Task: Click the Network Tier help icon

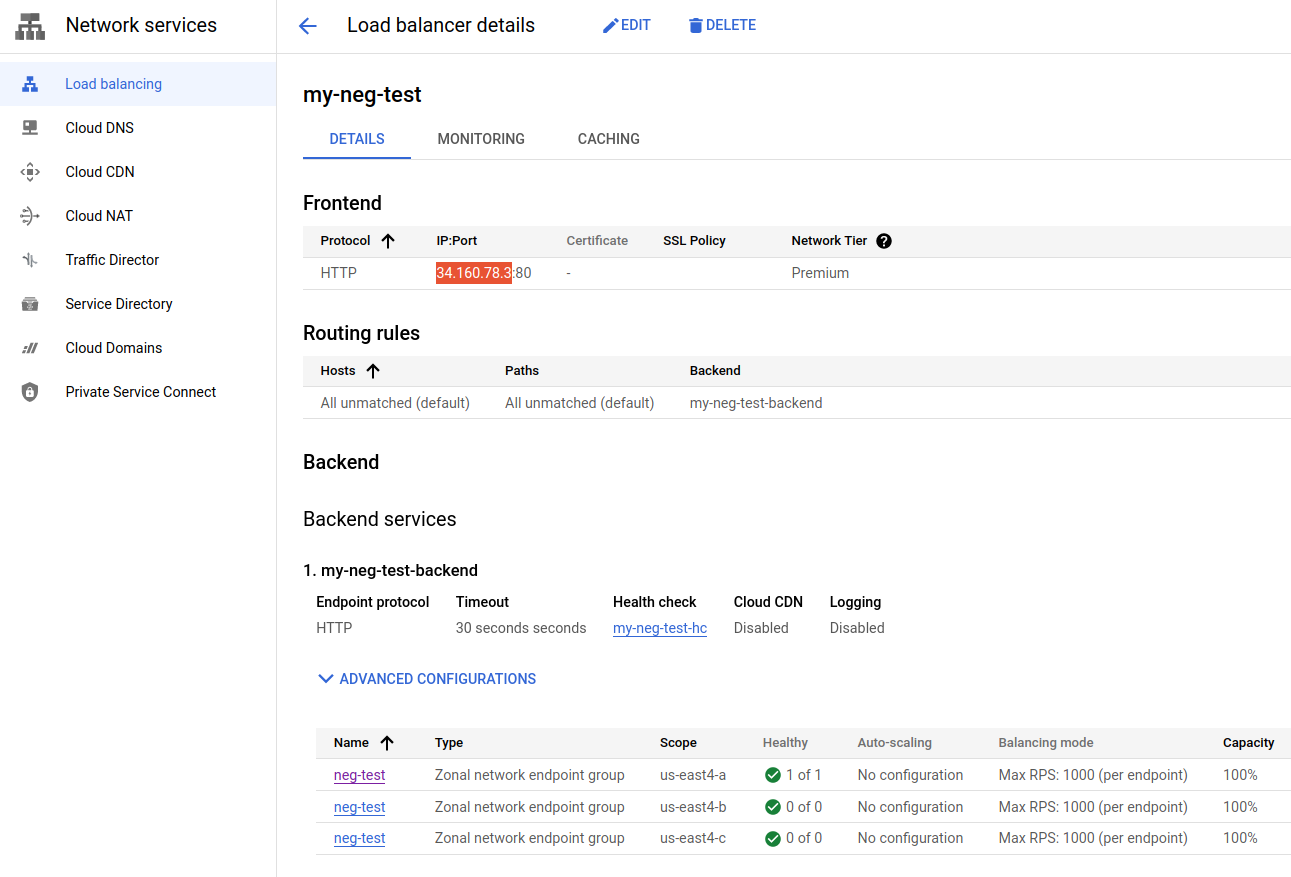Action: click(x=883, y=241)
